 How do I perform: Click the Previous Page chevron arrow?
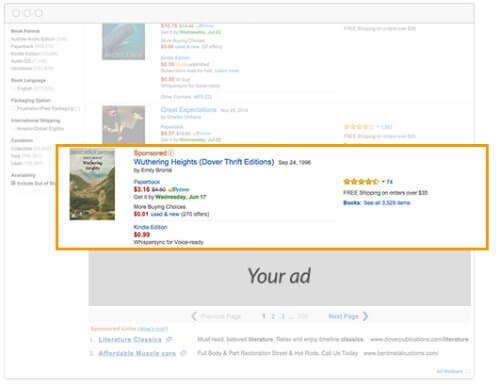tap(194, 316)
